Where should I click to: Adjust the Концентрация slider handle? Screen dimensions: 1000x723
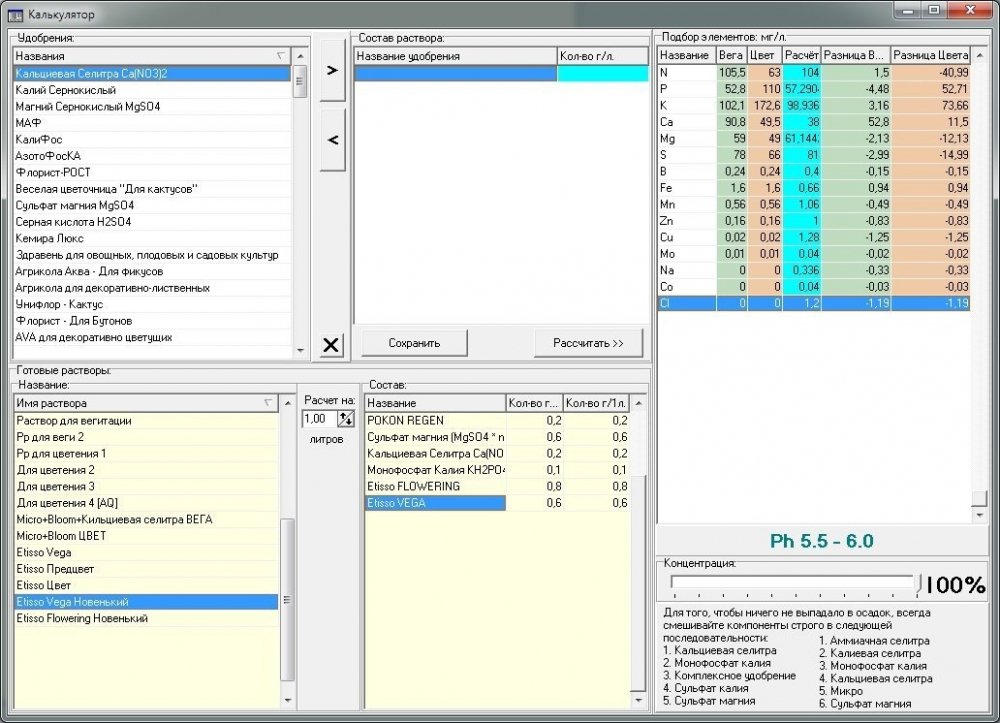click(x=918, y=583)
